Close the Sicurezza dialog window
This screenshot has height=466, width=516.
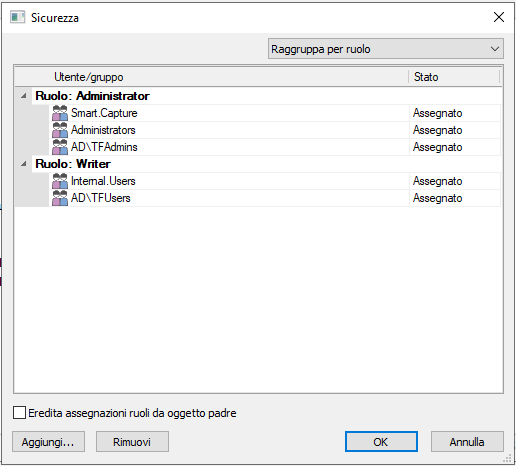[x=499, y=17]
